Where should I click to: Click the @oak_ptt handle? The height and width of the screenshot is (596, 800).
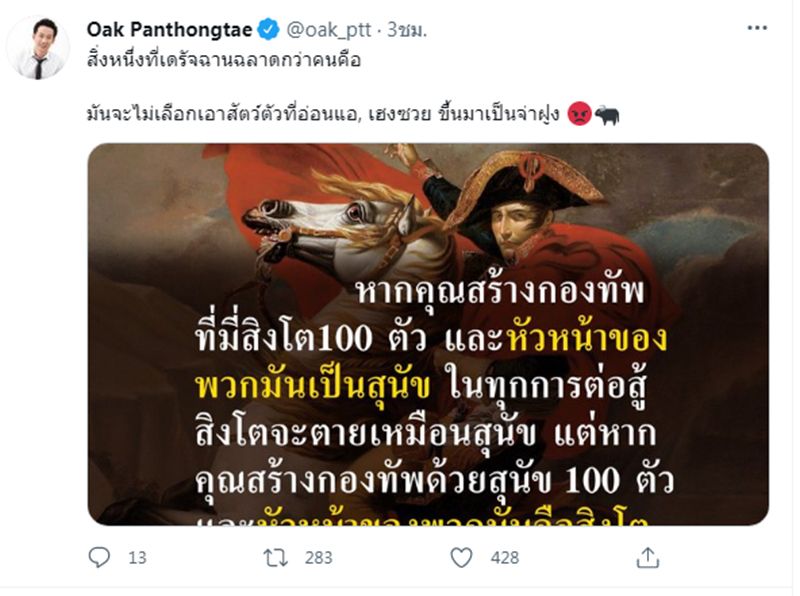pyautogui.click(x=328, y=30)
